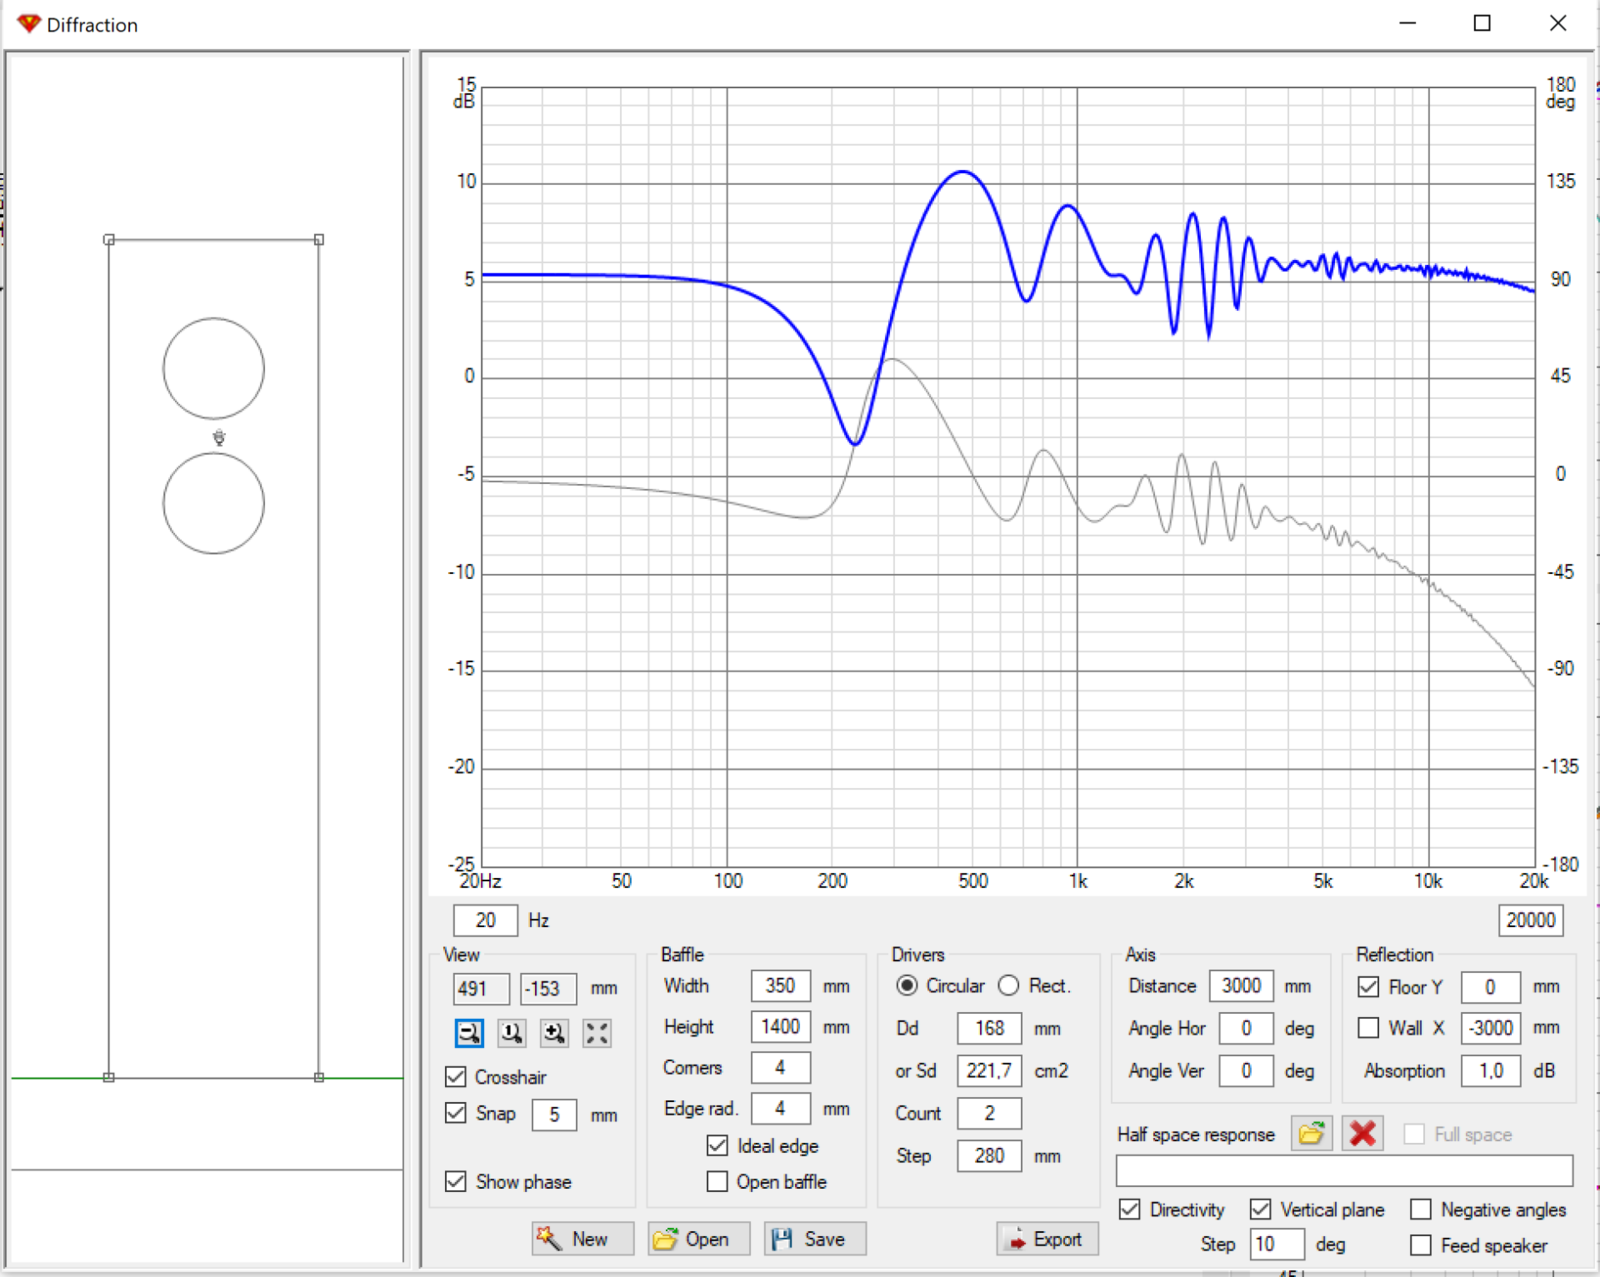The height and width of the screenshot is (1277, 1600).
Task: Click the Export button
Action: (1047, 1239)
